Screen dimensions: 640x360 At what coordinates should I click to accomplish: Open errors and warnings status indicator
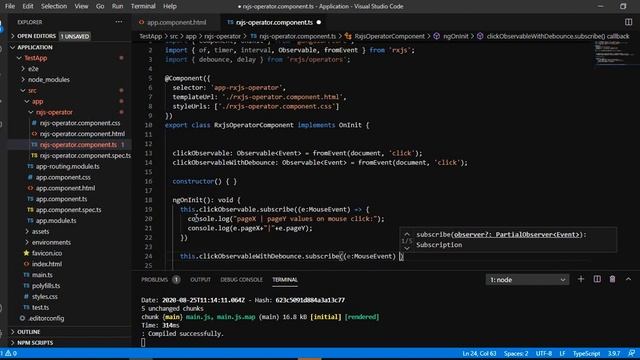tap(9, 353)
